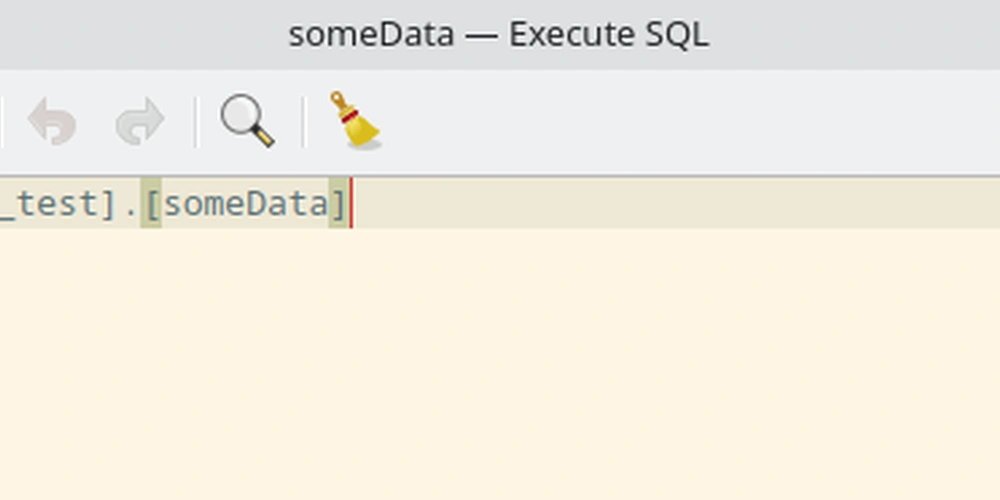This screenshot has height=500, width=1000.
Task: Click the separator between Redo and Find icons
Action: (196, 121)
